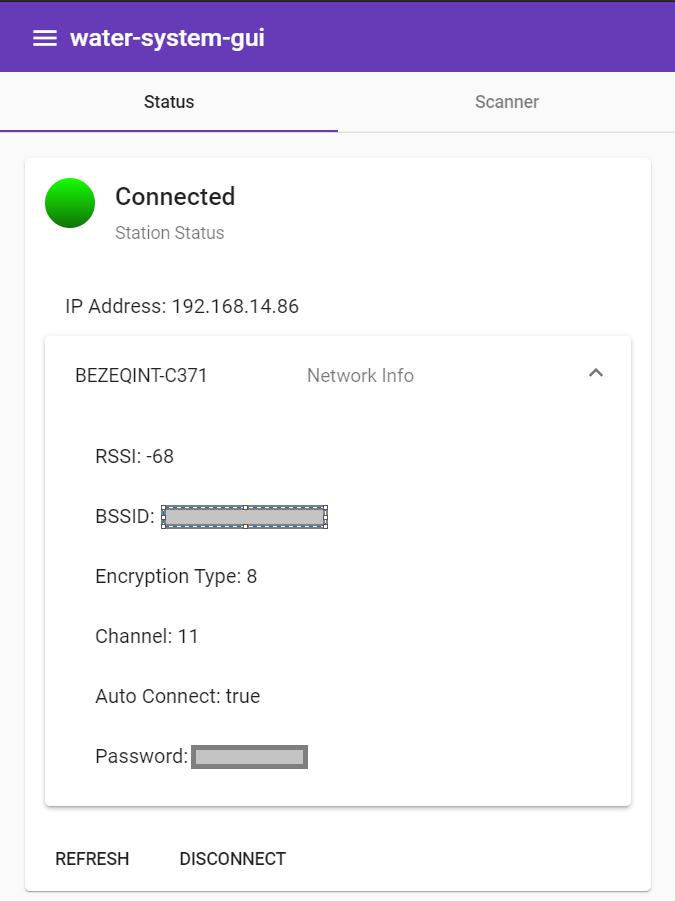Click the BSSID field label
The height and width of the screenshot is (901, 675).
[x=124, y=517]
